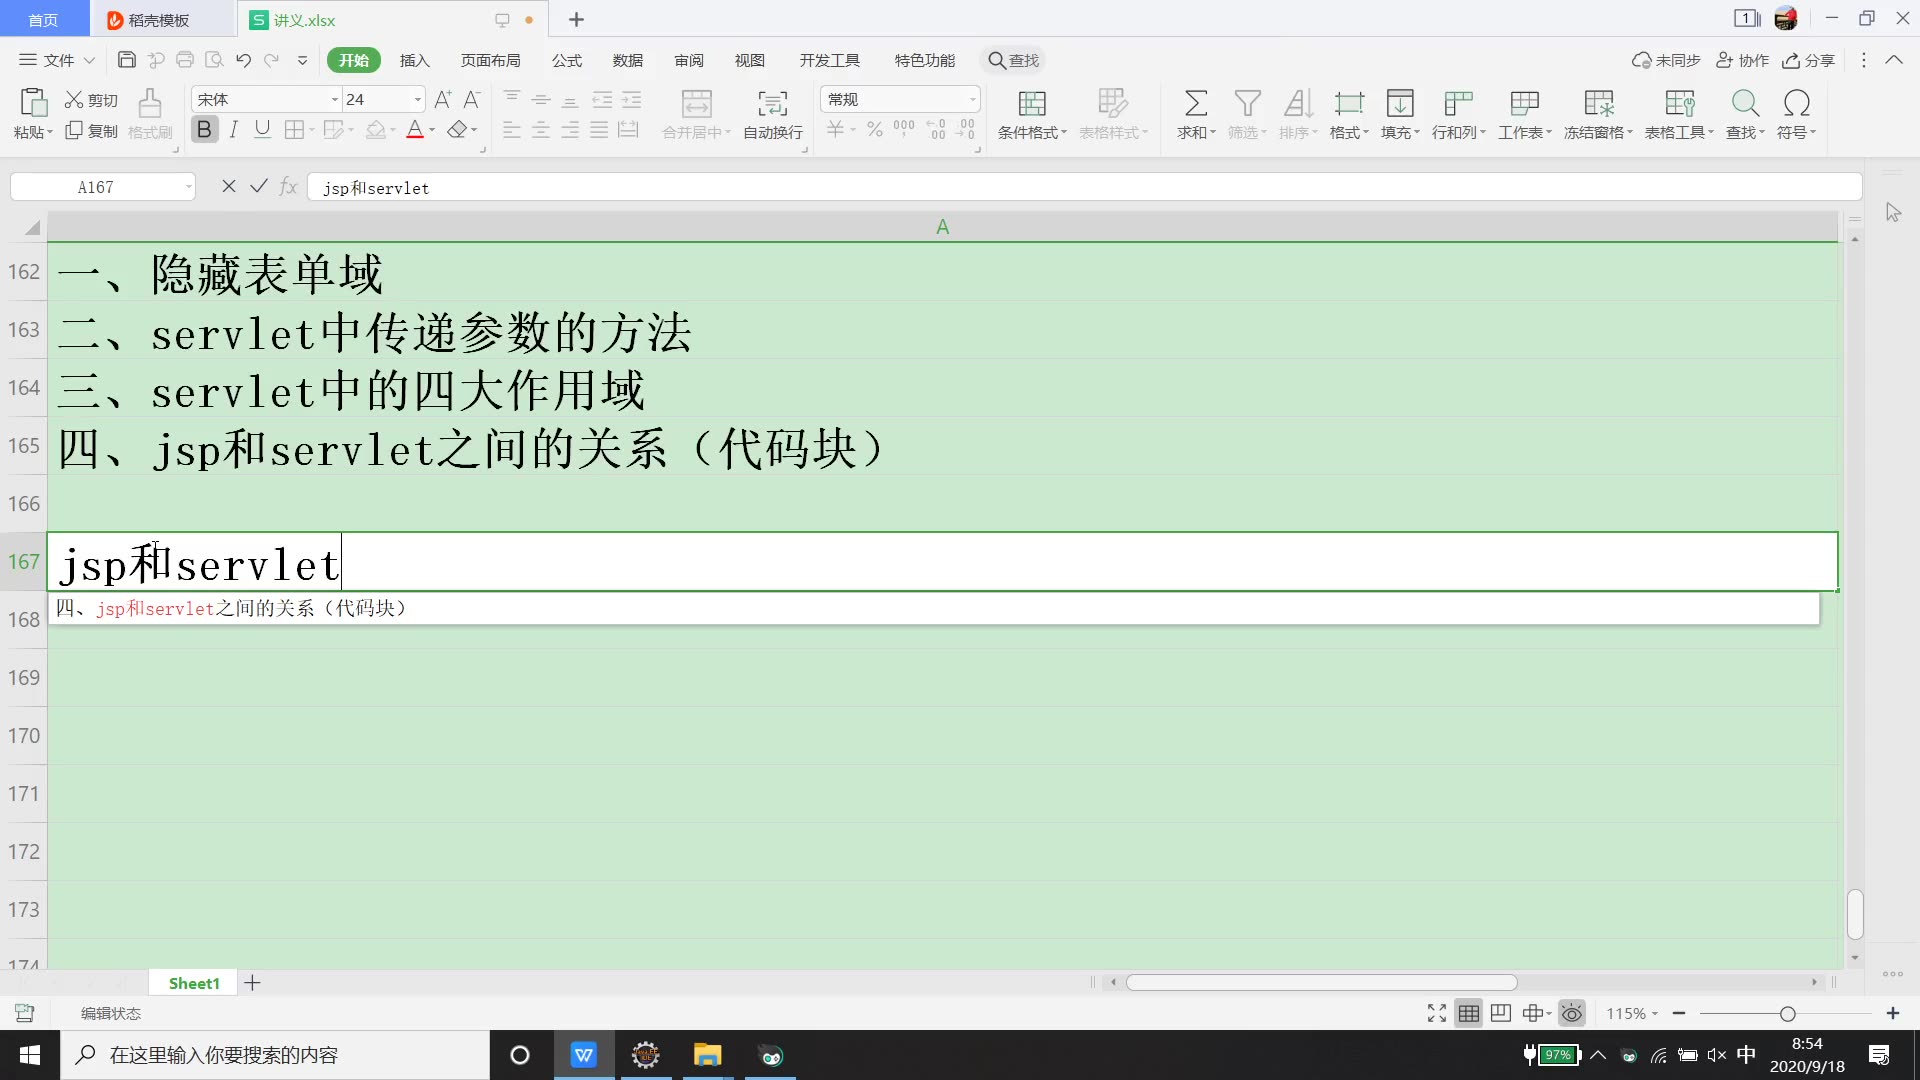Click the fx insert function button
Screen dimensions: 1920x1080
(x=289, y=186)
